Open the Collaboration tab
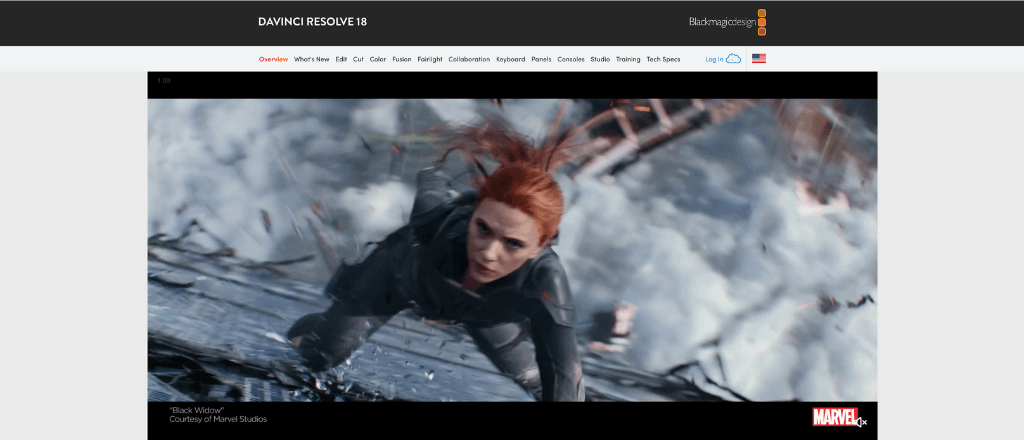The height and width of the screenshot is (440, 1024). (469, 59)
